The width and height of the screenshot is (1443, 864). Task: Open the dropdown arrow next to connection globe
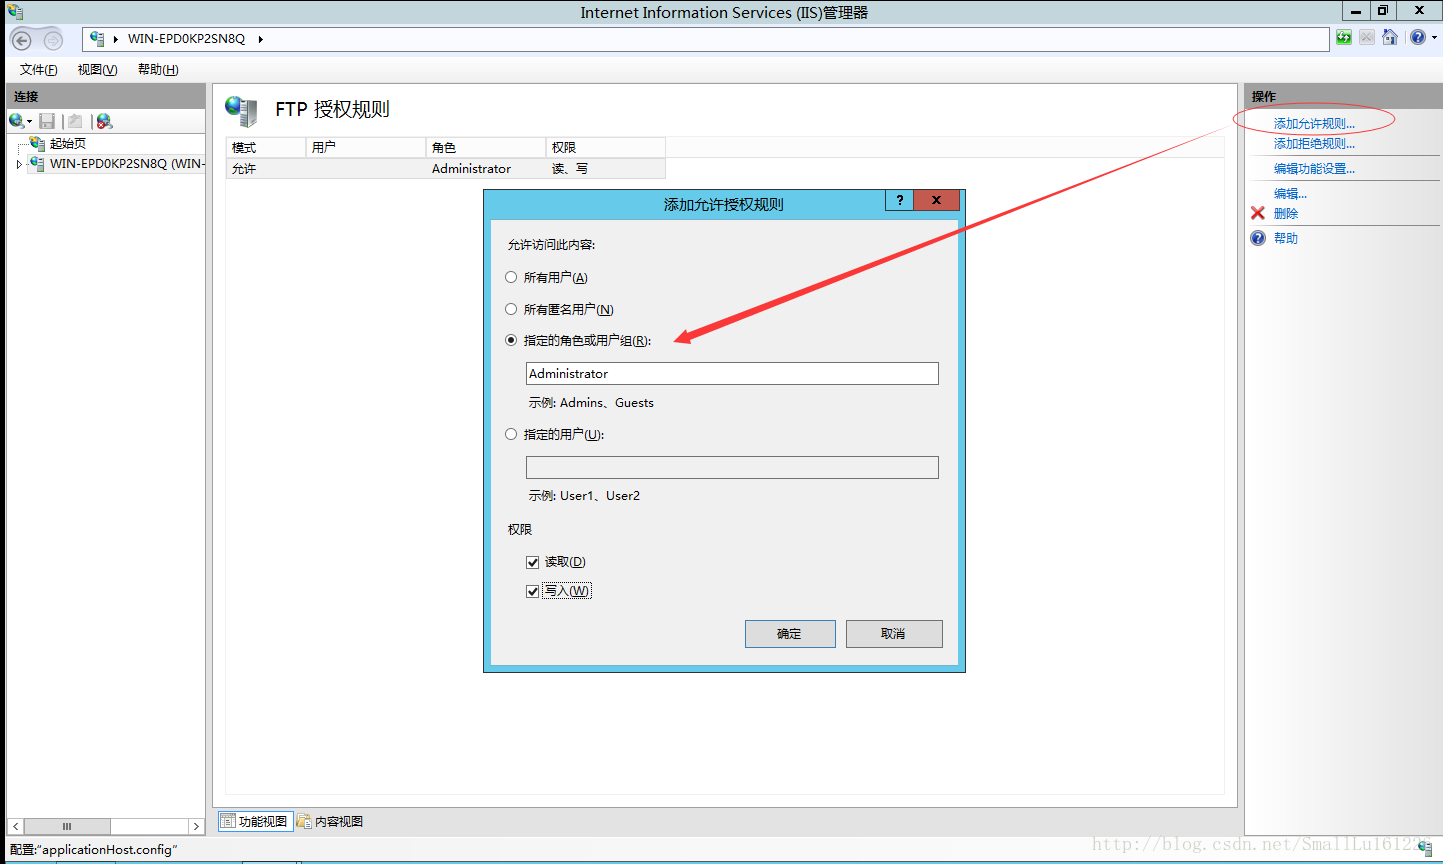30,122
